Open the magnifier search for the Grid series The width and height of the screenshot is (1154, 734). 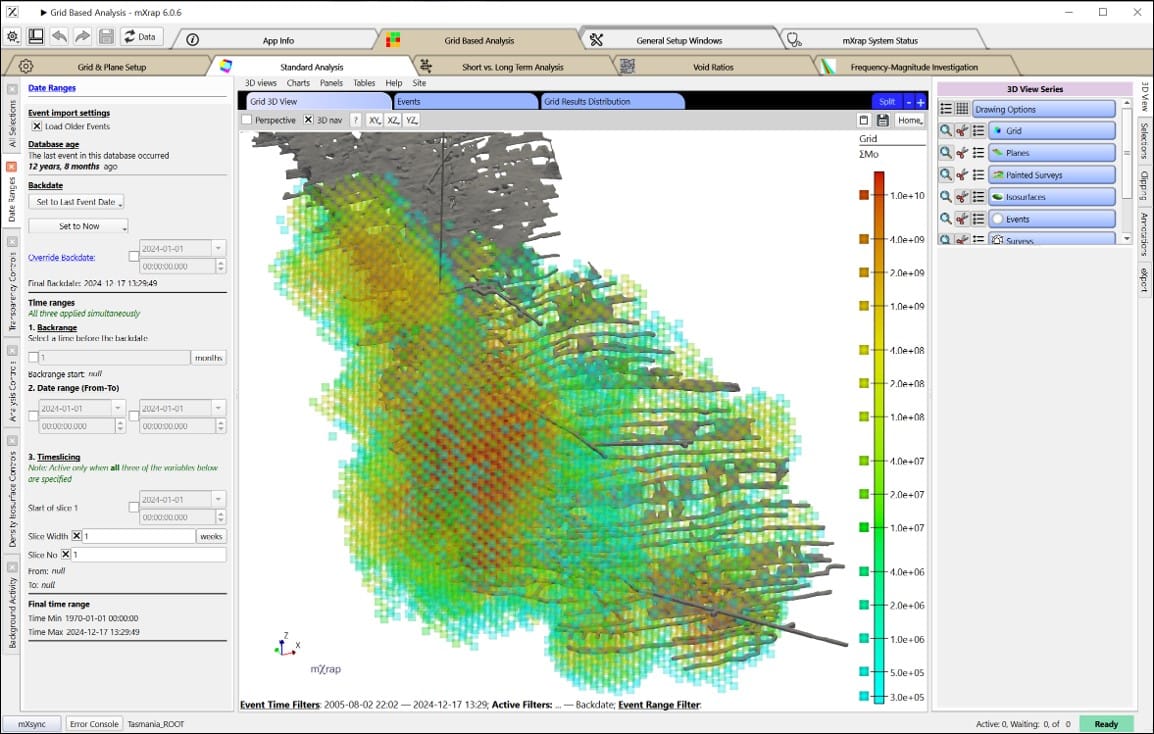coord(945,131)
